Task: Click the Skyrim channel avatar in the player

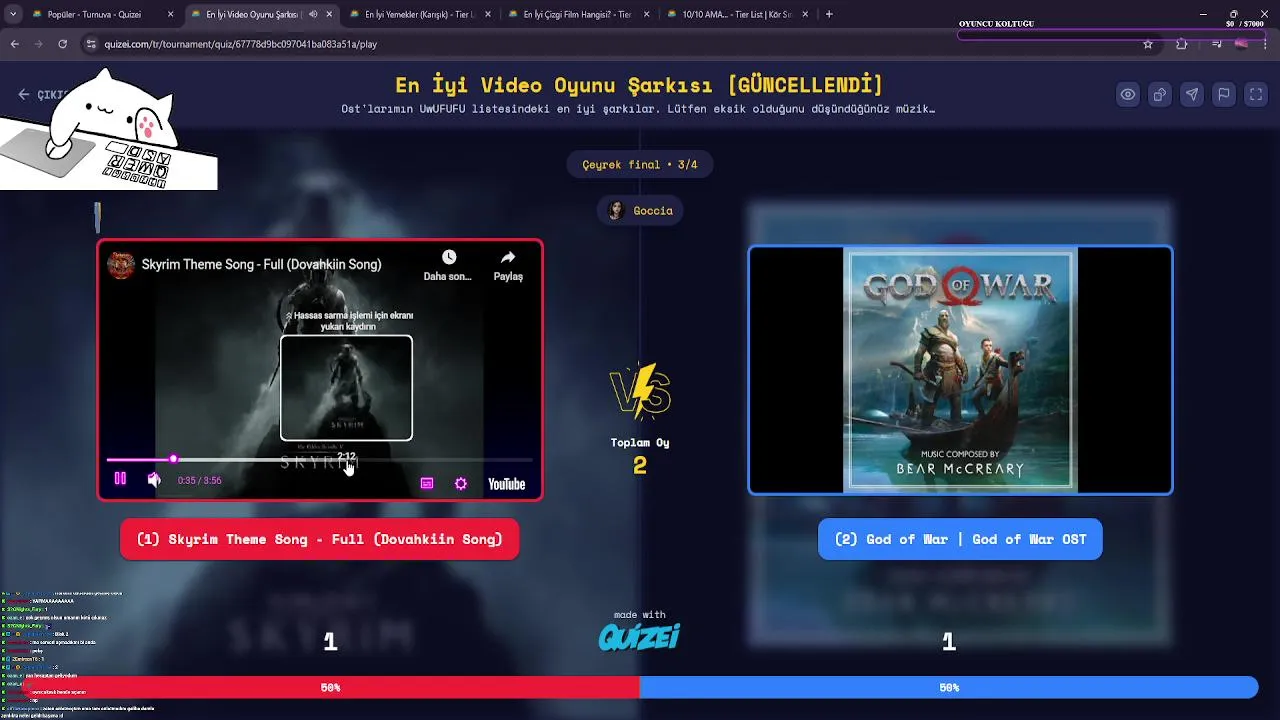Action: coord(121,265)
